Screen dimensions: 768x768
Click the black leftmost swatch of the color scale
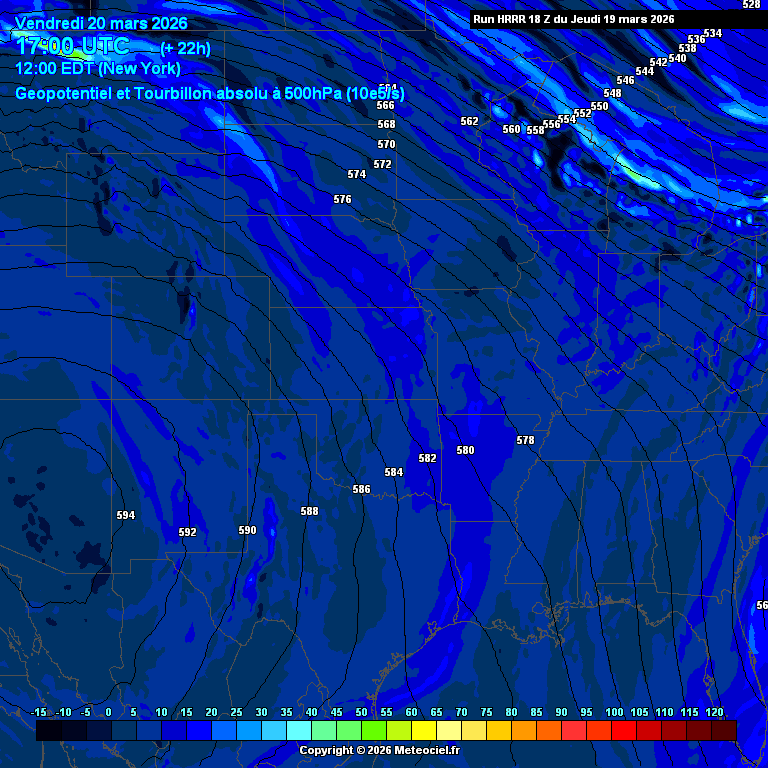click(x=48, y=731)
